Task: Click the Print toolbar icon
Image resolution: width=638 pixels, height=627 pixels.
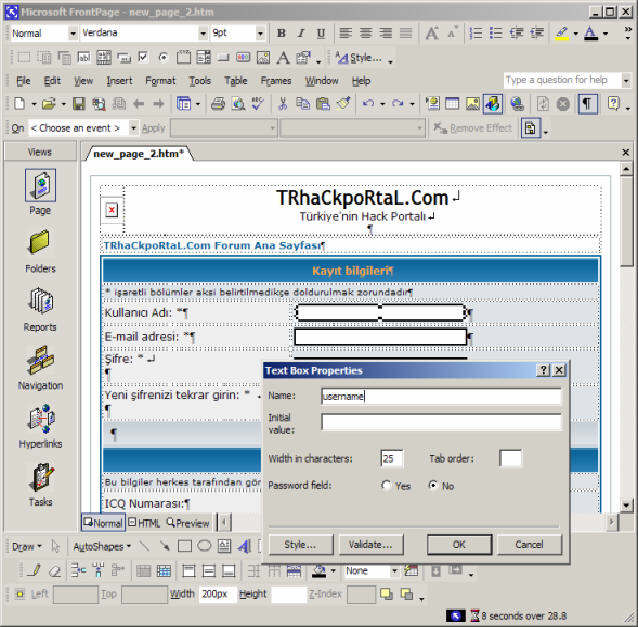Action: pos(218,103)
